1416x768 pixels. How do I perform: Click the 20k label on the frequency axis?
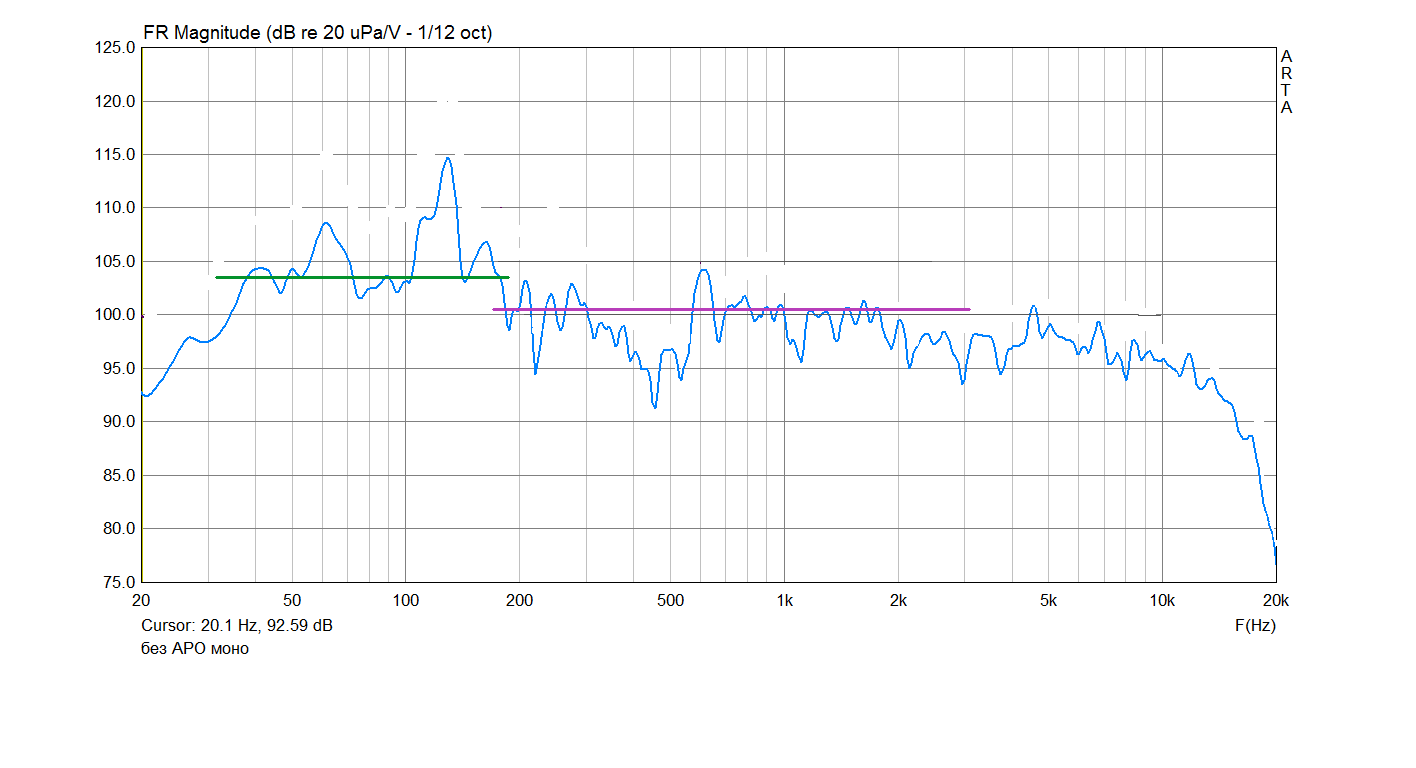(1276, 601)
